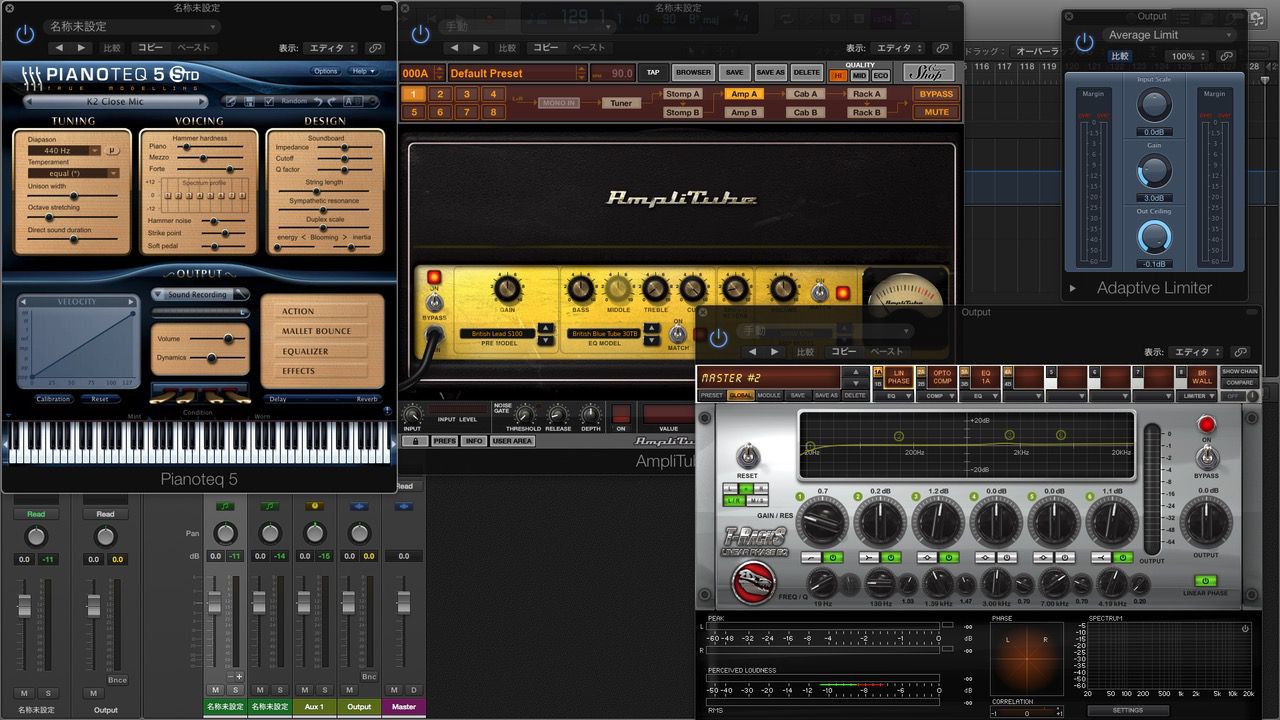Click T-RackS SETTINGS button
Screen dimensions: 1280x720
(x=1127, y=710)
